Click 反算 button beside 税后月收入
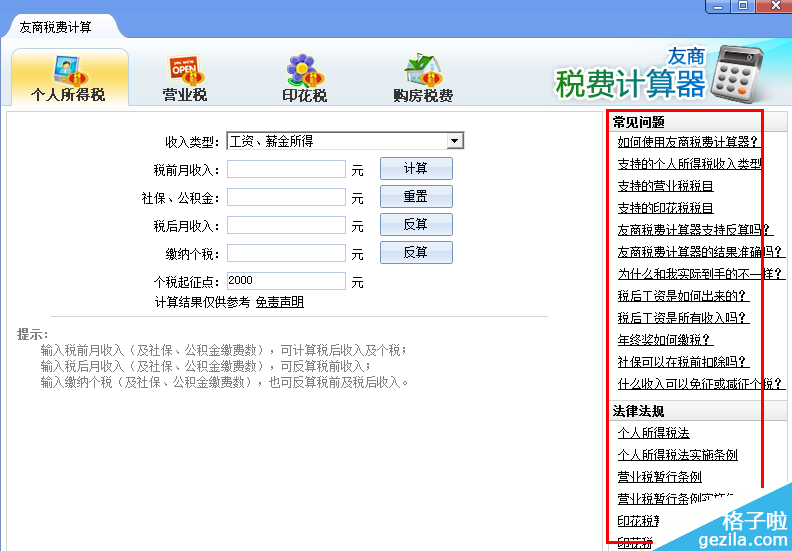The height and width of the screenshot is (551, 792). tap(415, 225)
